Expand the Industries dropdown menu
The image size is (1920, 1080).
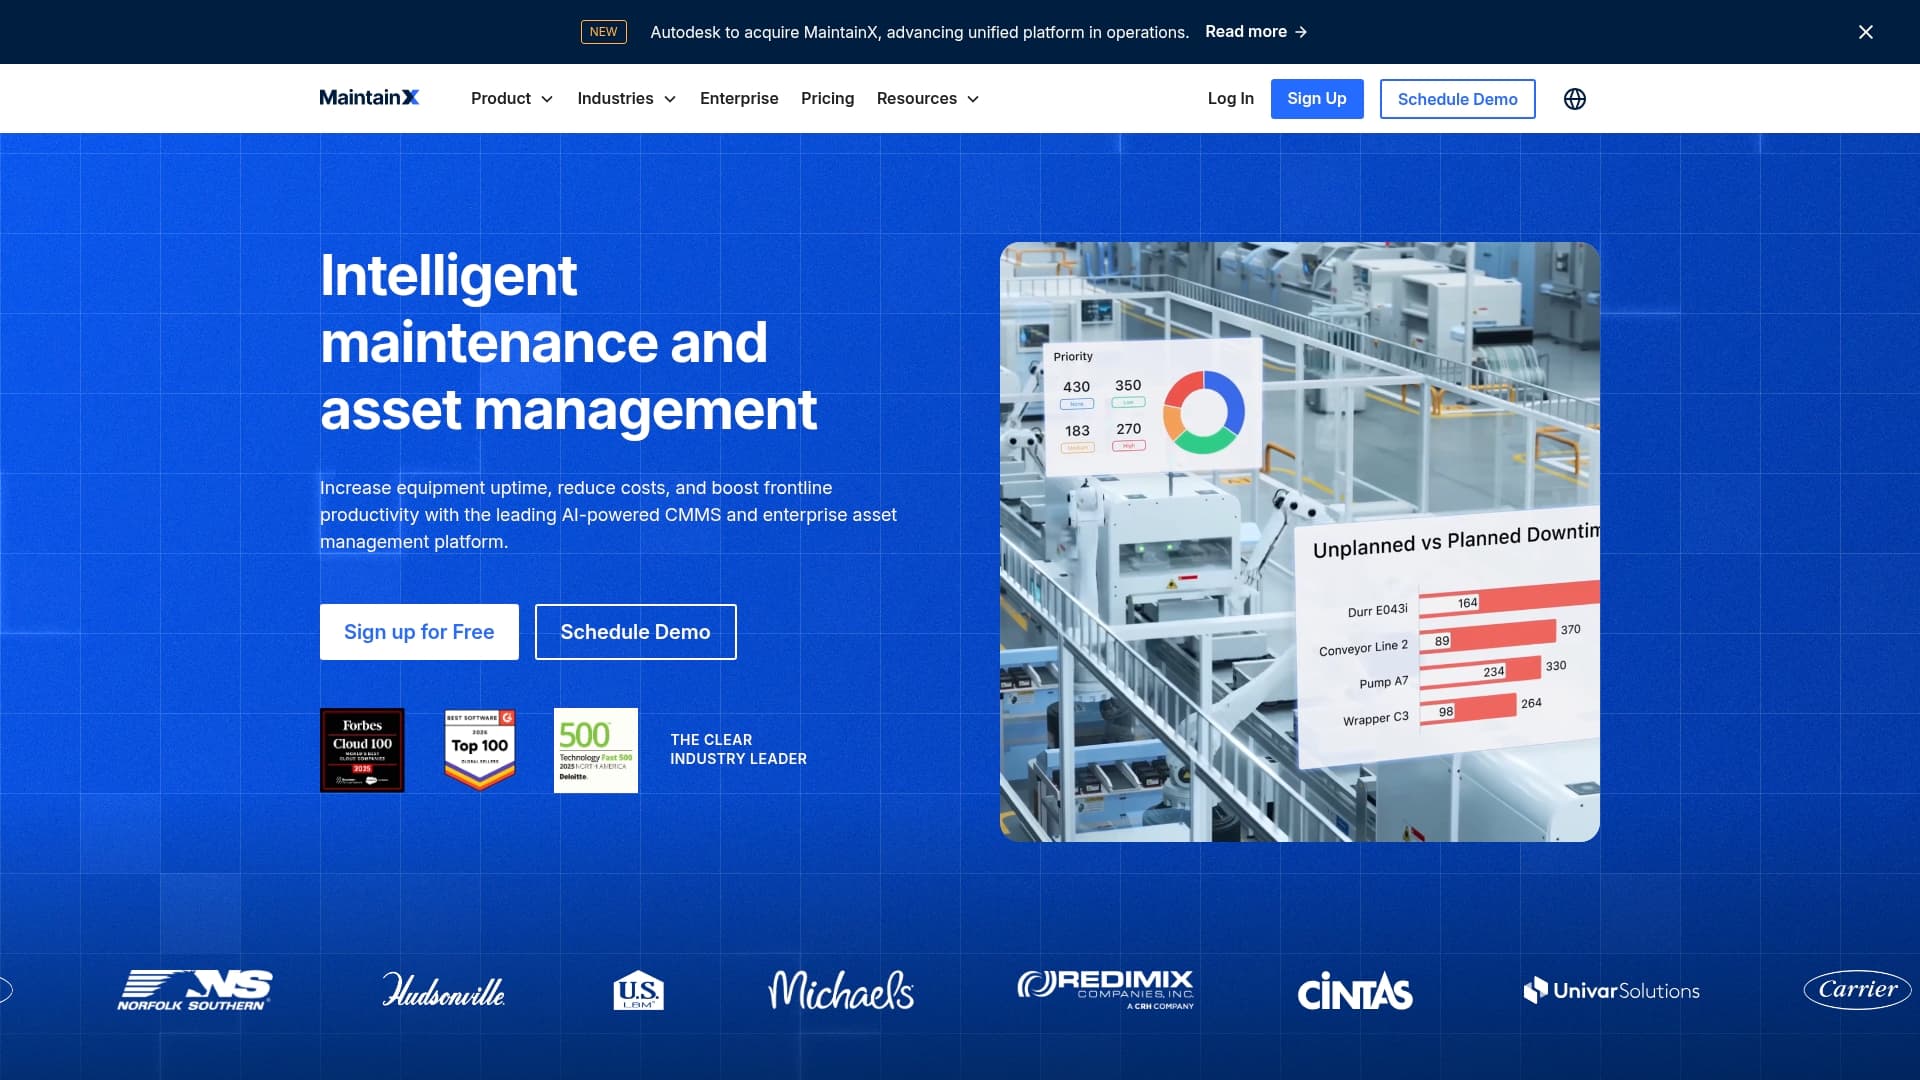[627, 98]
